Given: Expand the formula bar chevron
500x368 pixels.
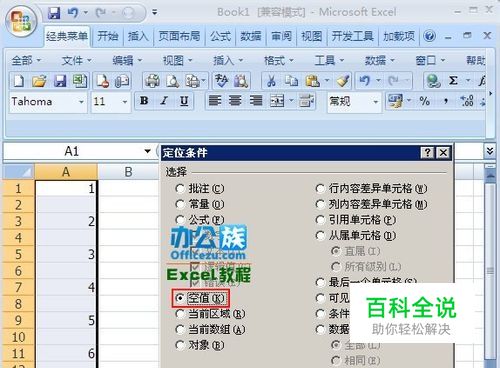Looking at the screenshot, I should [x=490, y=151].
